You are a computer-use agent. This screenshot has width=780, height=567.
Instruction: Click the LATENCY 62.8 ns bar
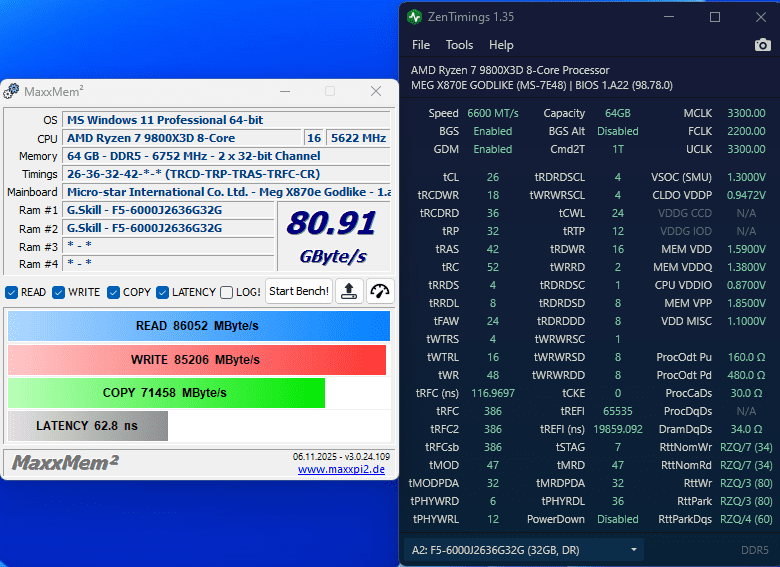[x=88, y=426]
